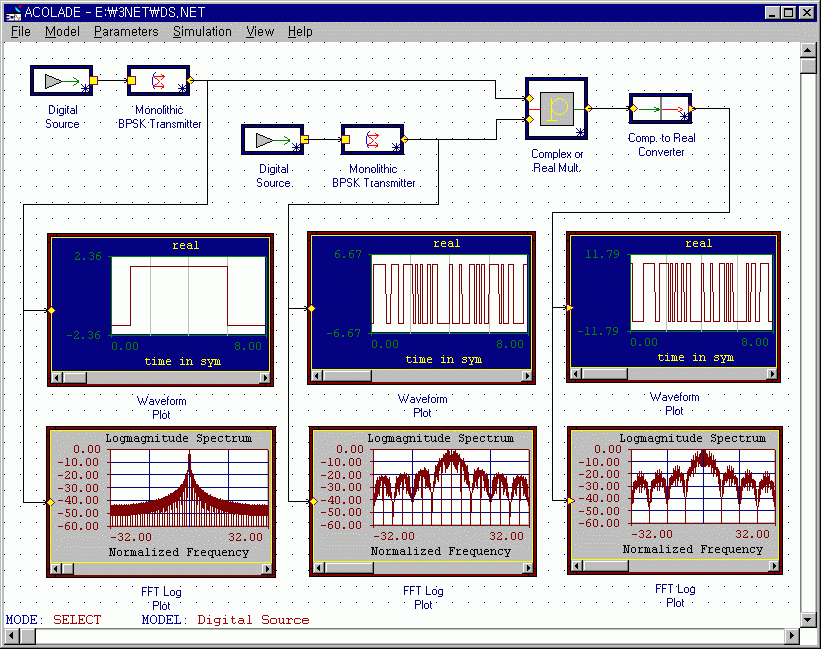Click the 'MODEL: Digital Source' status text
821x649 pixels.
point(225,620)
